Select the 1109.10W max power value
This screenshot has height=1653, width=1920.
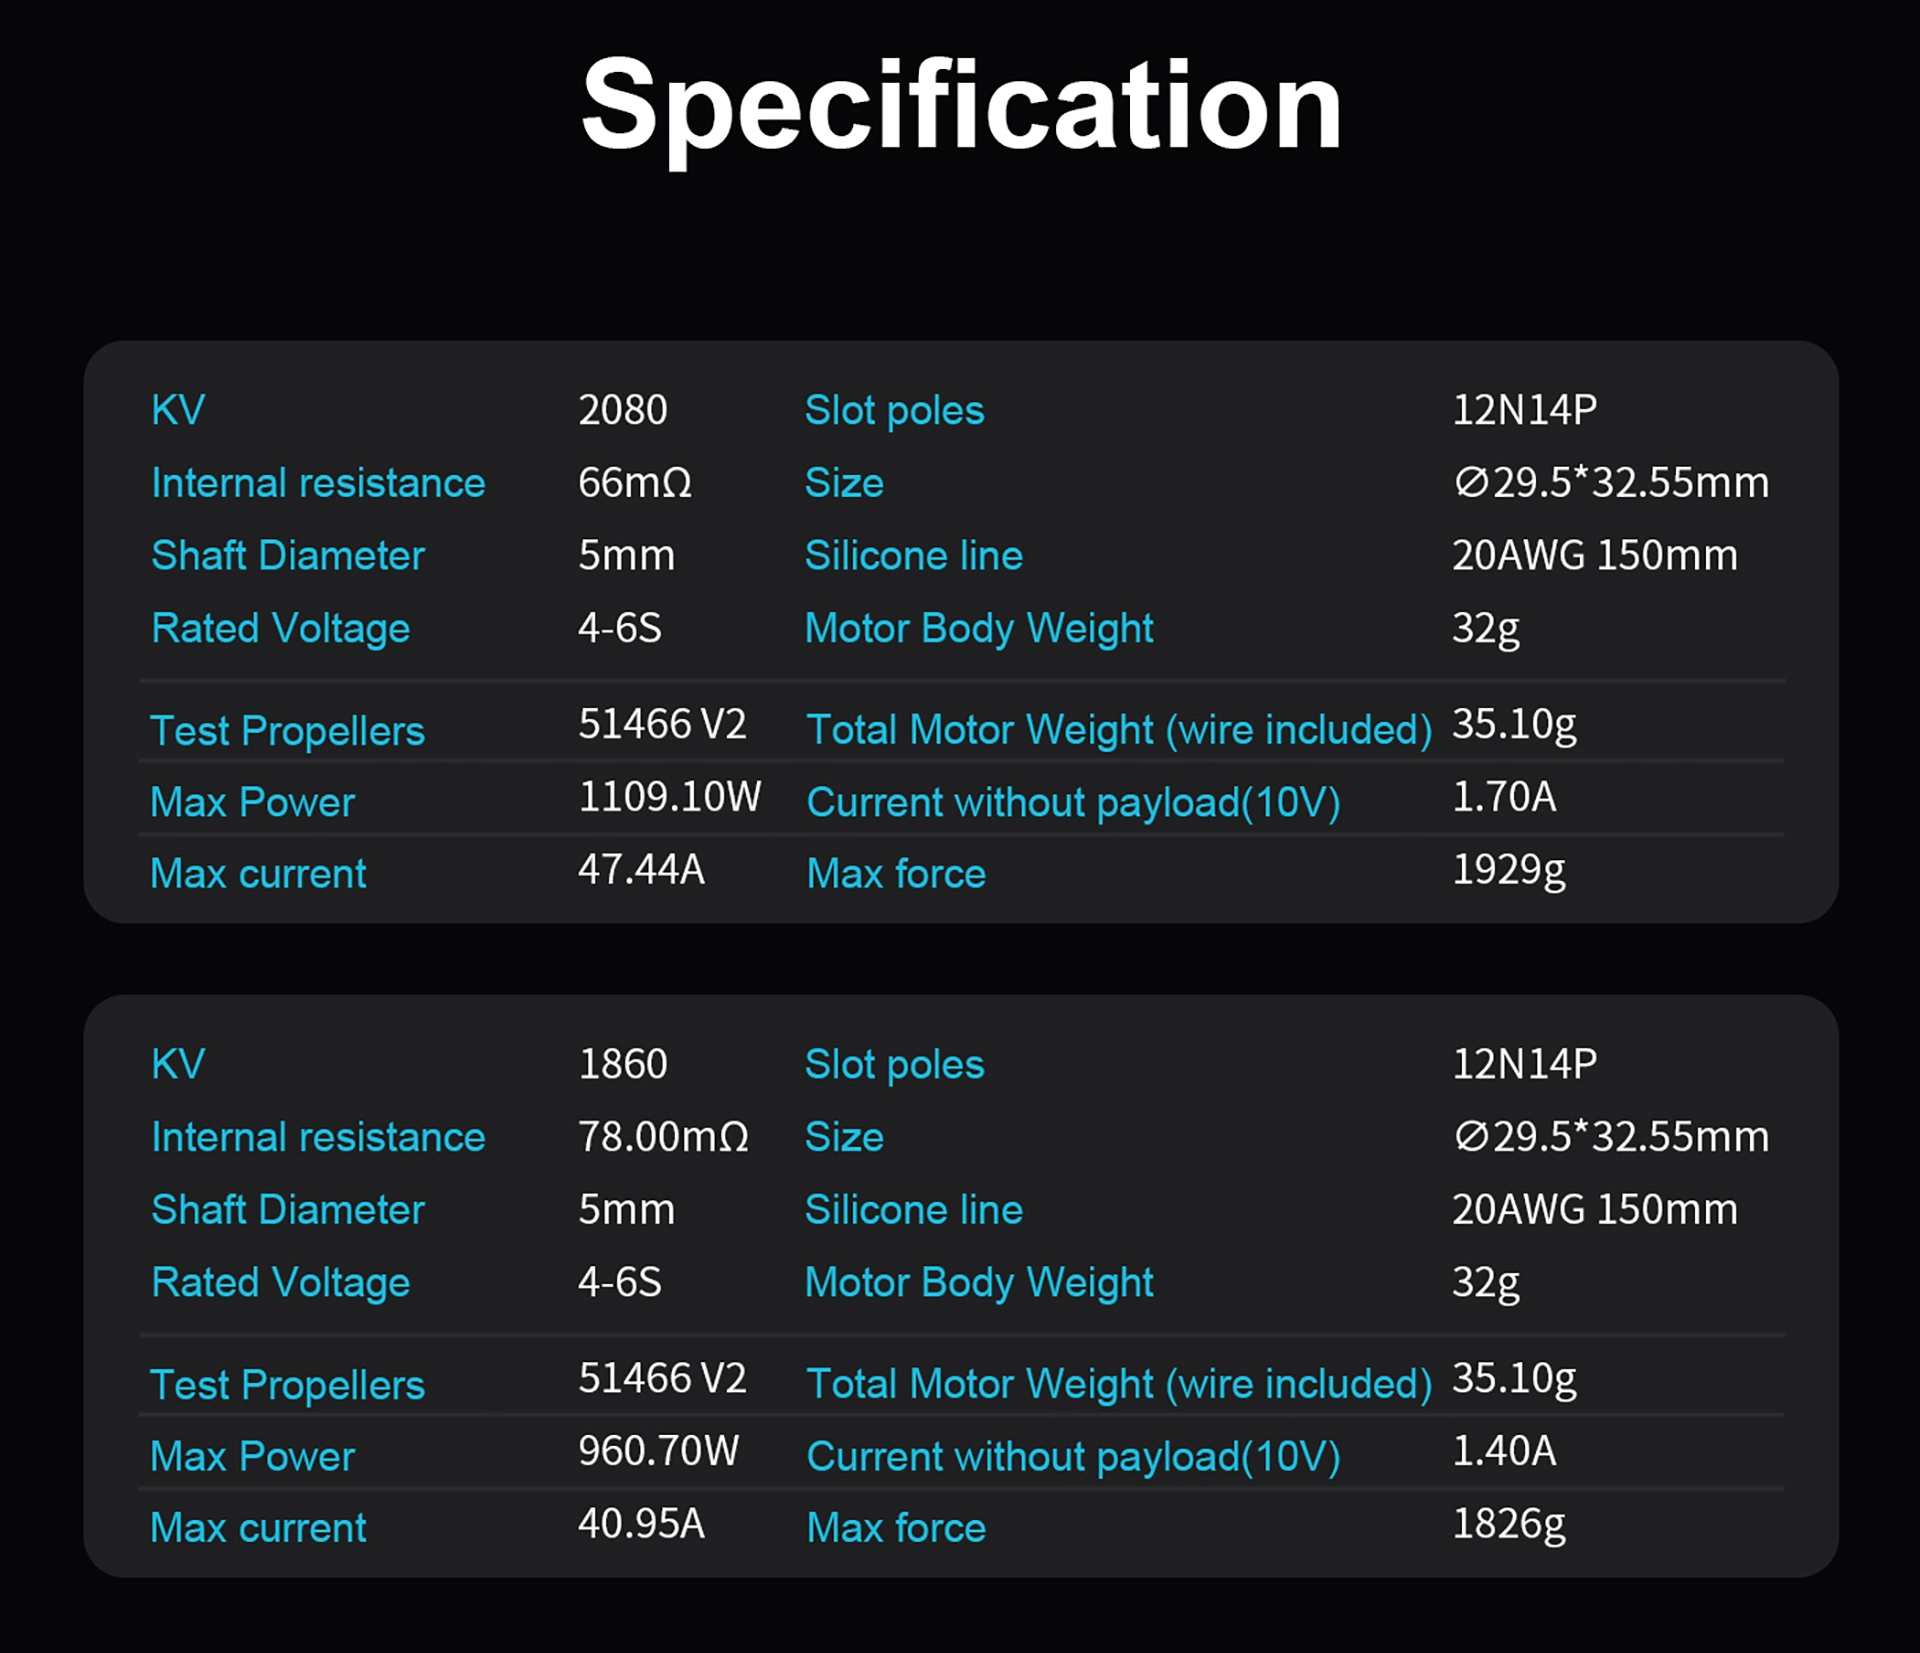[x=670, y=797]
